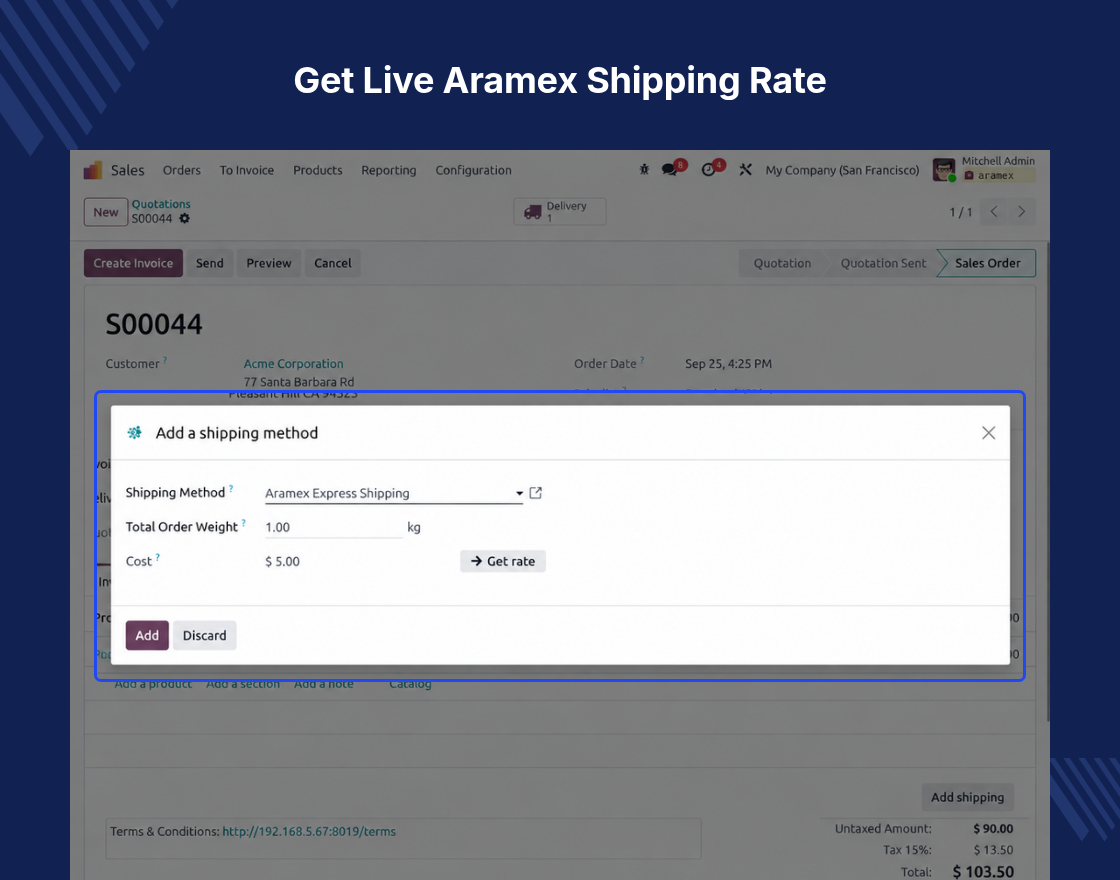The height and width of the screenshot is (880, 1120).
Task: Open the Sales app home icon
Action: tap(93, 170)
